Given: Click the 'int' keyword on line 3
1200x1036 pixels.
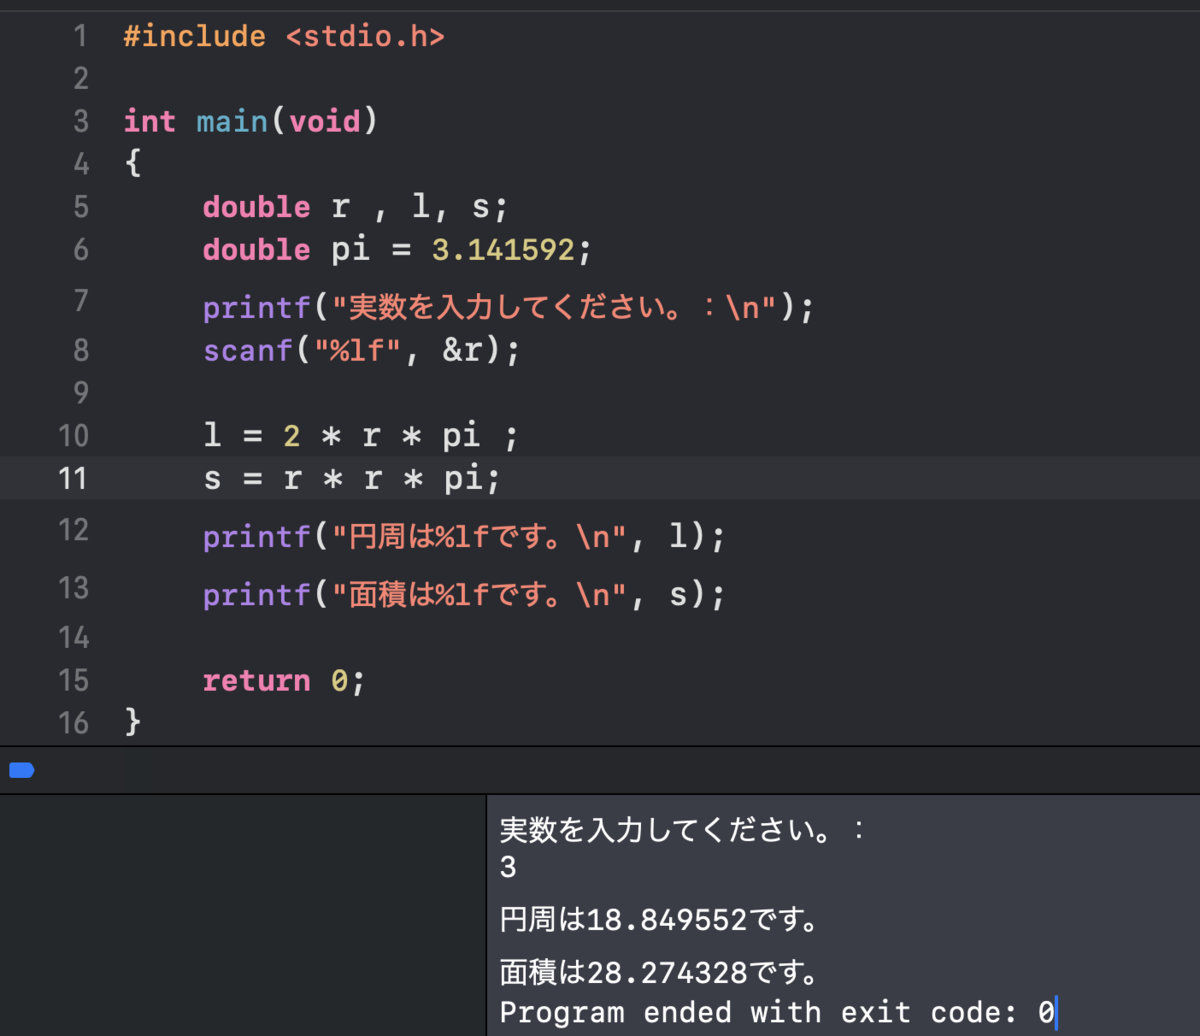Looking at the screenshot, I should coord(150,122).
